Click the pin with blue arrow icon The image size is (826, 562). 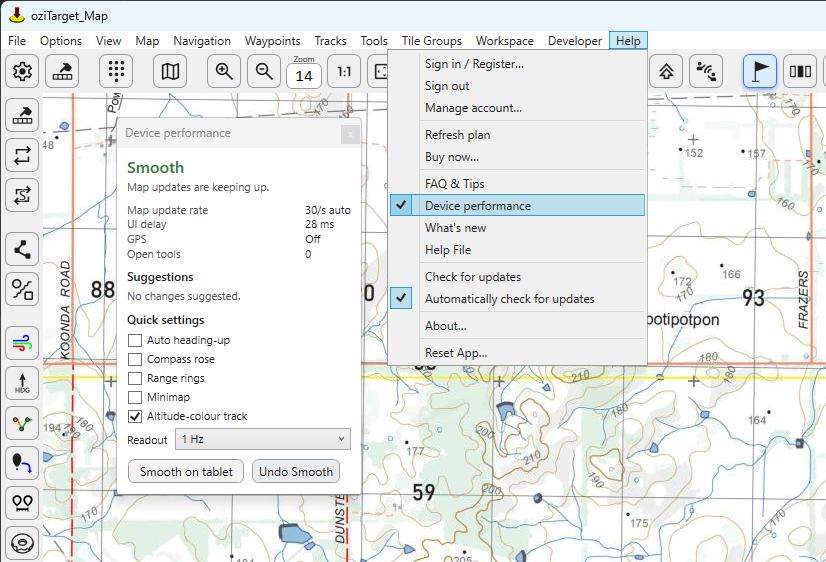pos(22,463)
